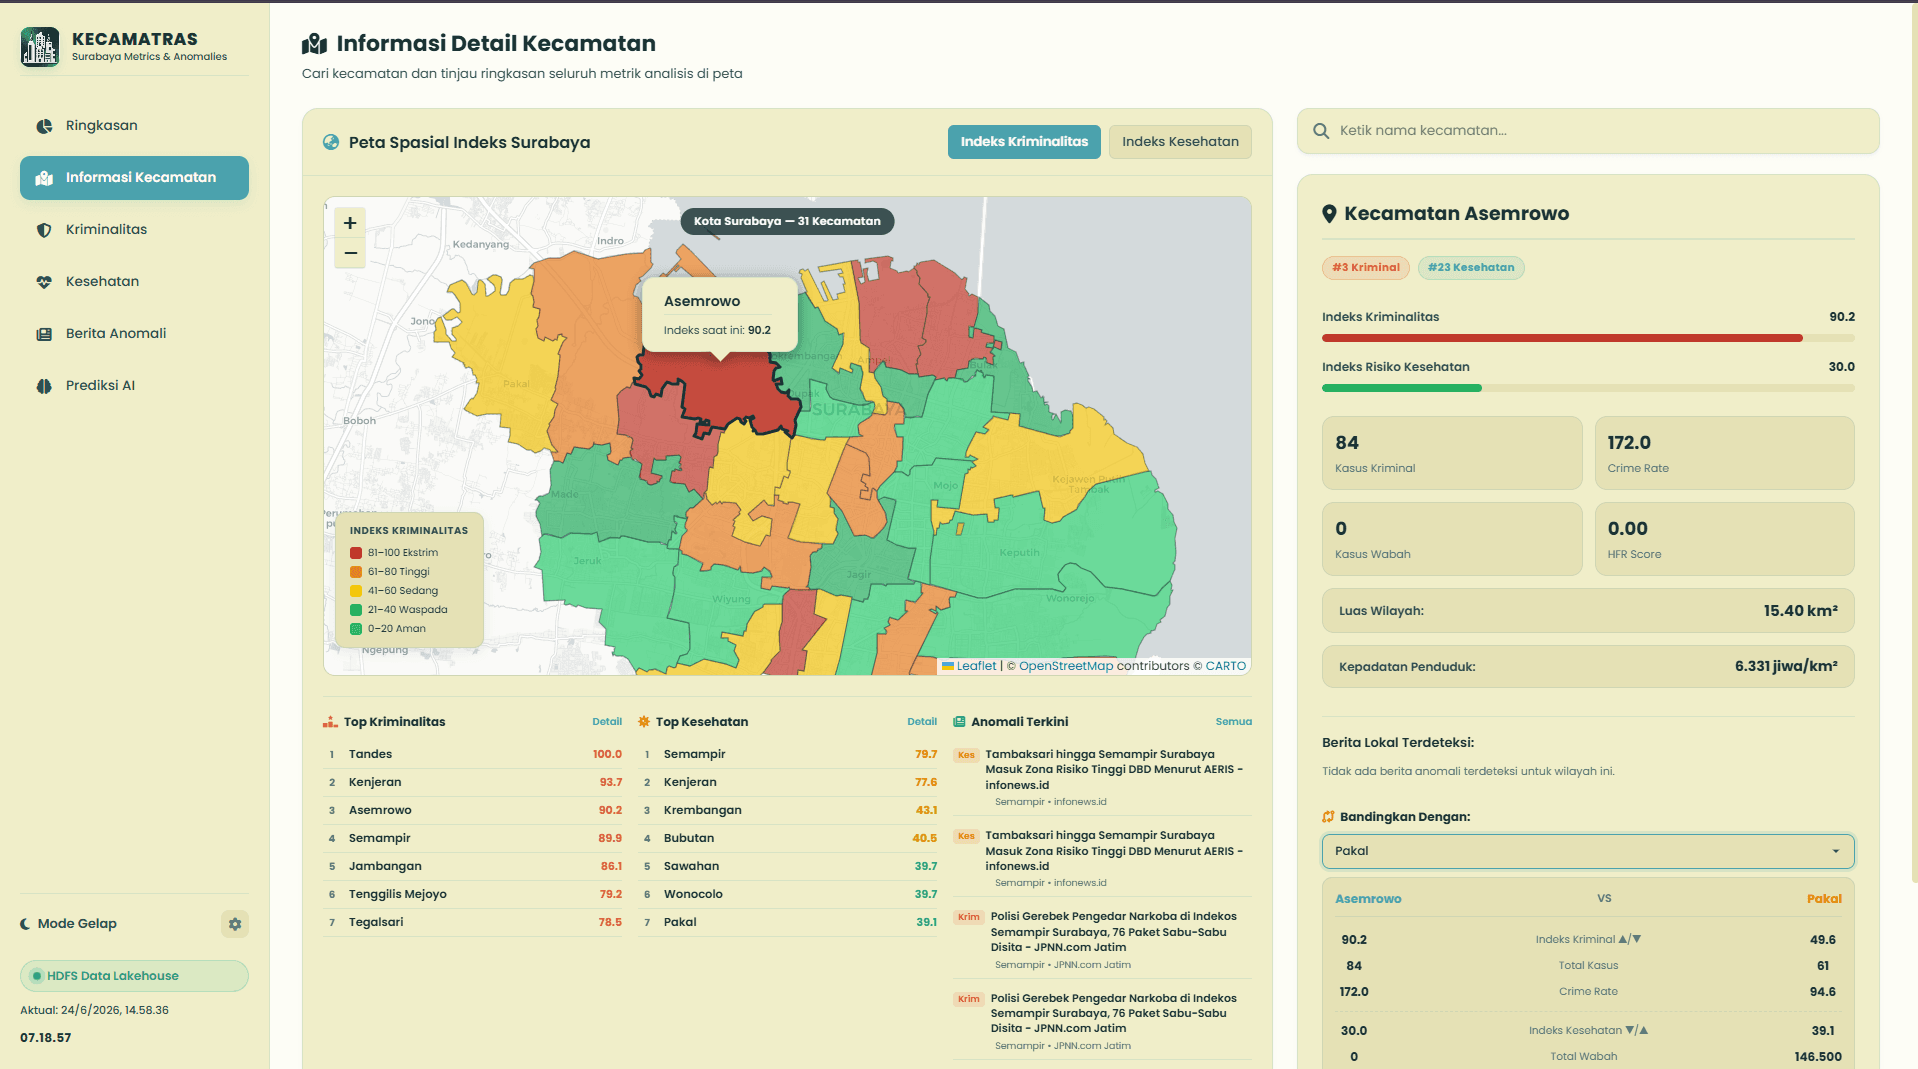Select Informasi Kecamatan in sidebar
The width and height of the screenshot is (1918, 1069).
134,178
